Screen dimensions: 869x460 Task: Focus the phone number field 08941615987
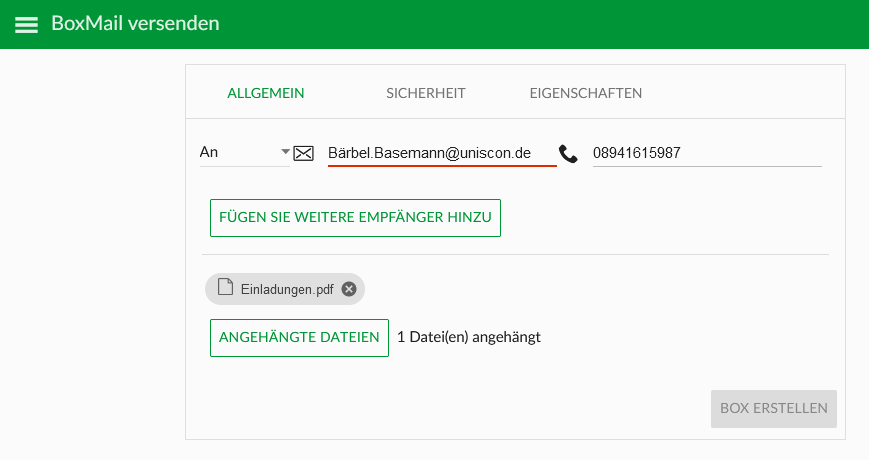pos(707,153)
